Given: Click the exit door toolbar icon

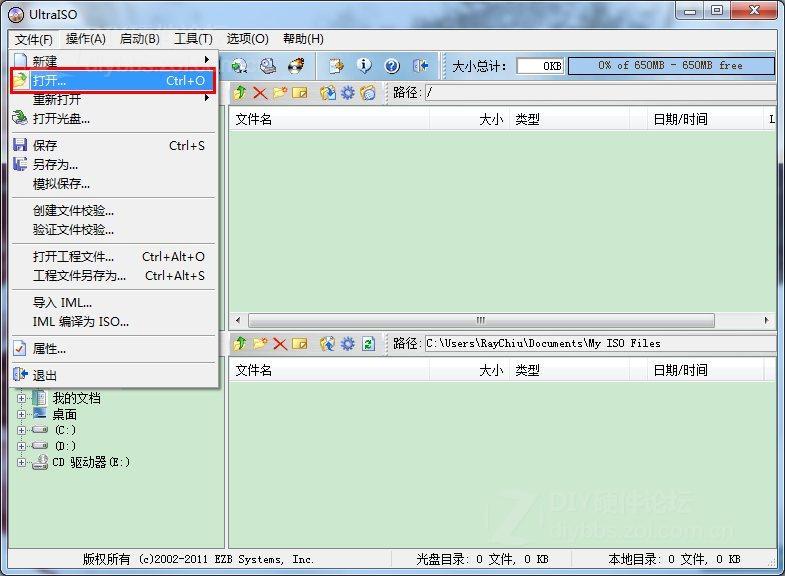Looking at the screenshot, I should tap(420, 66).
